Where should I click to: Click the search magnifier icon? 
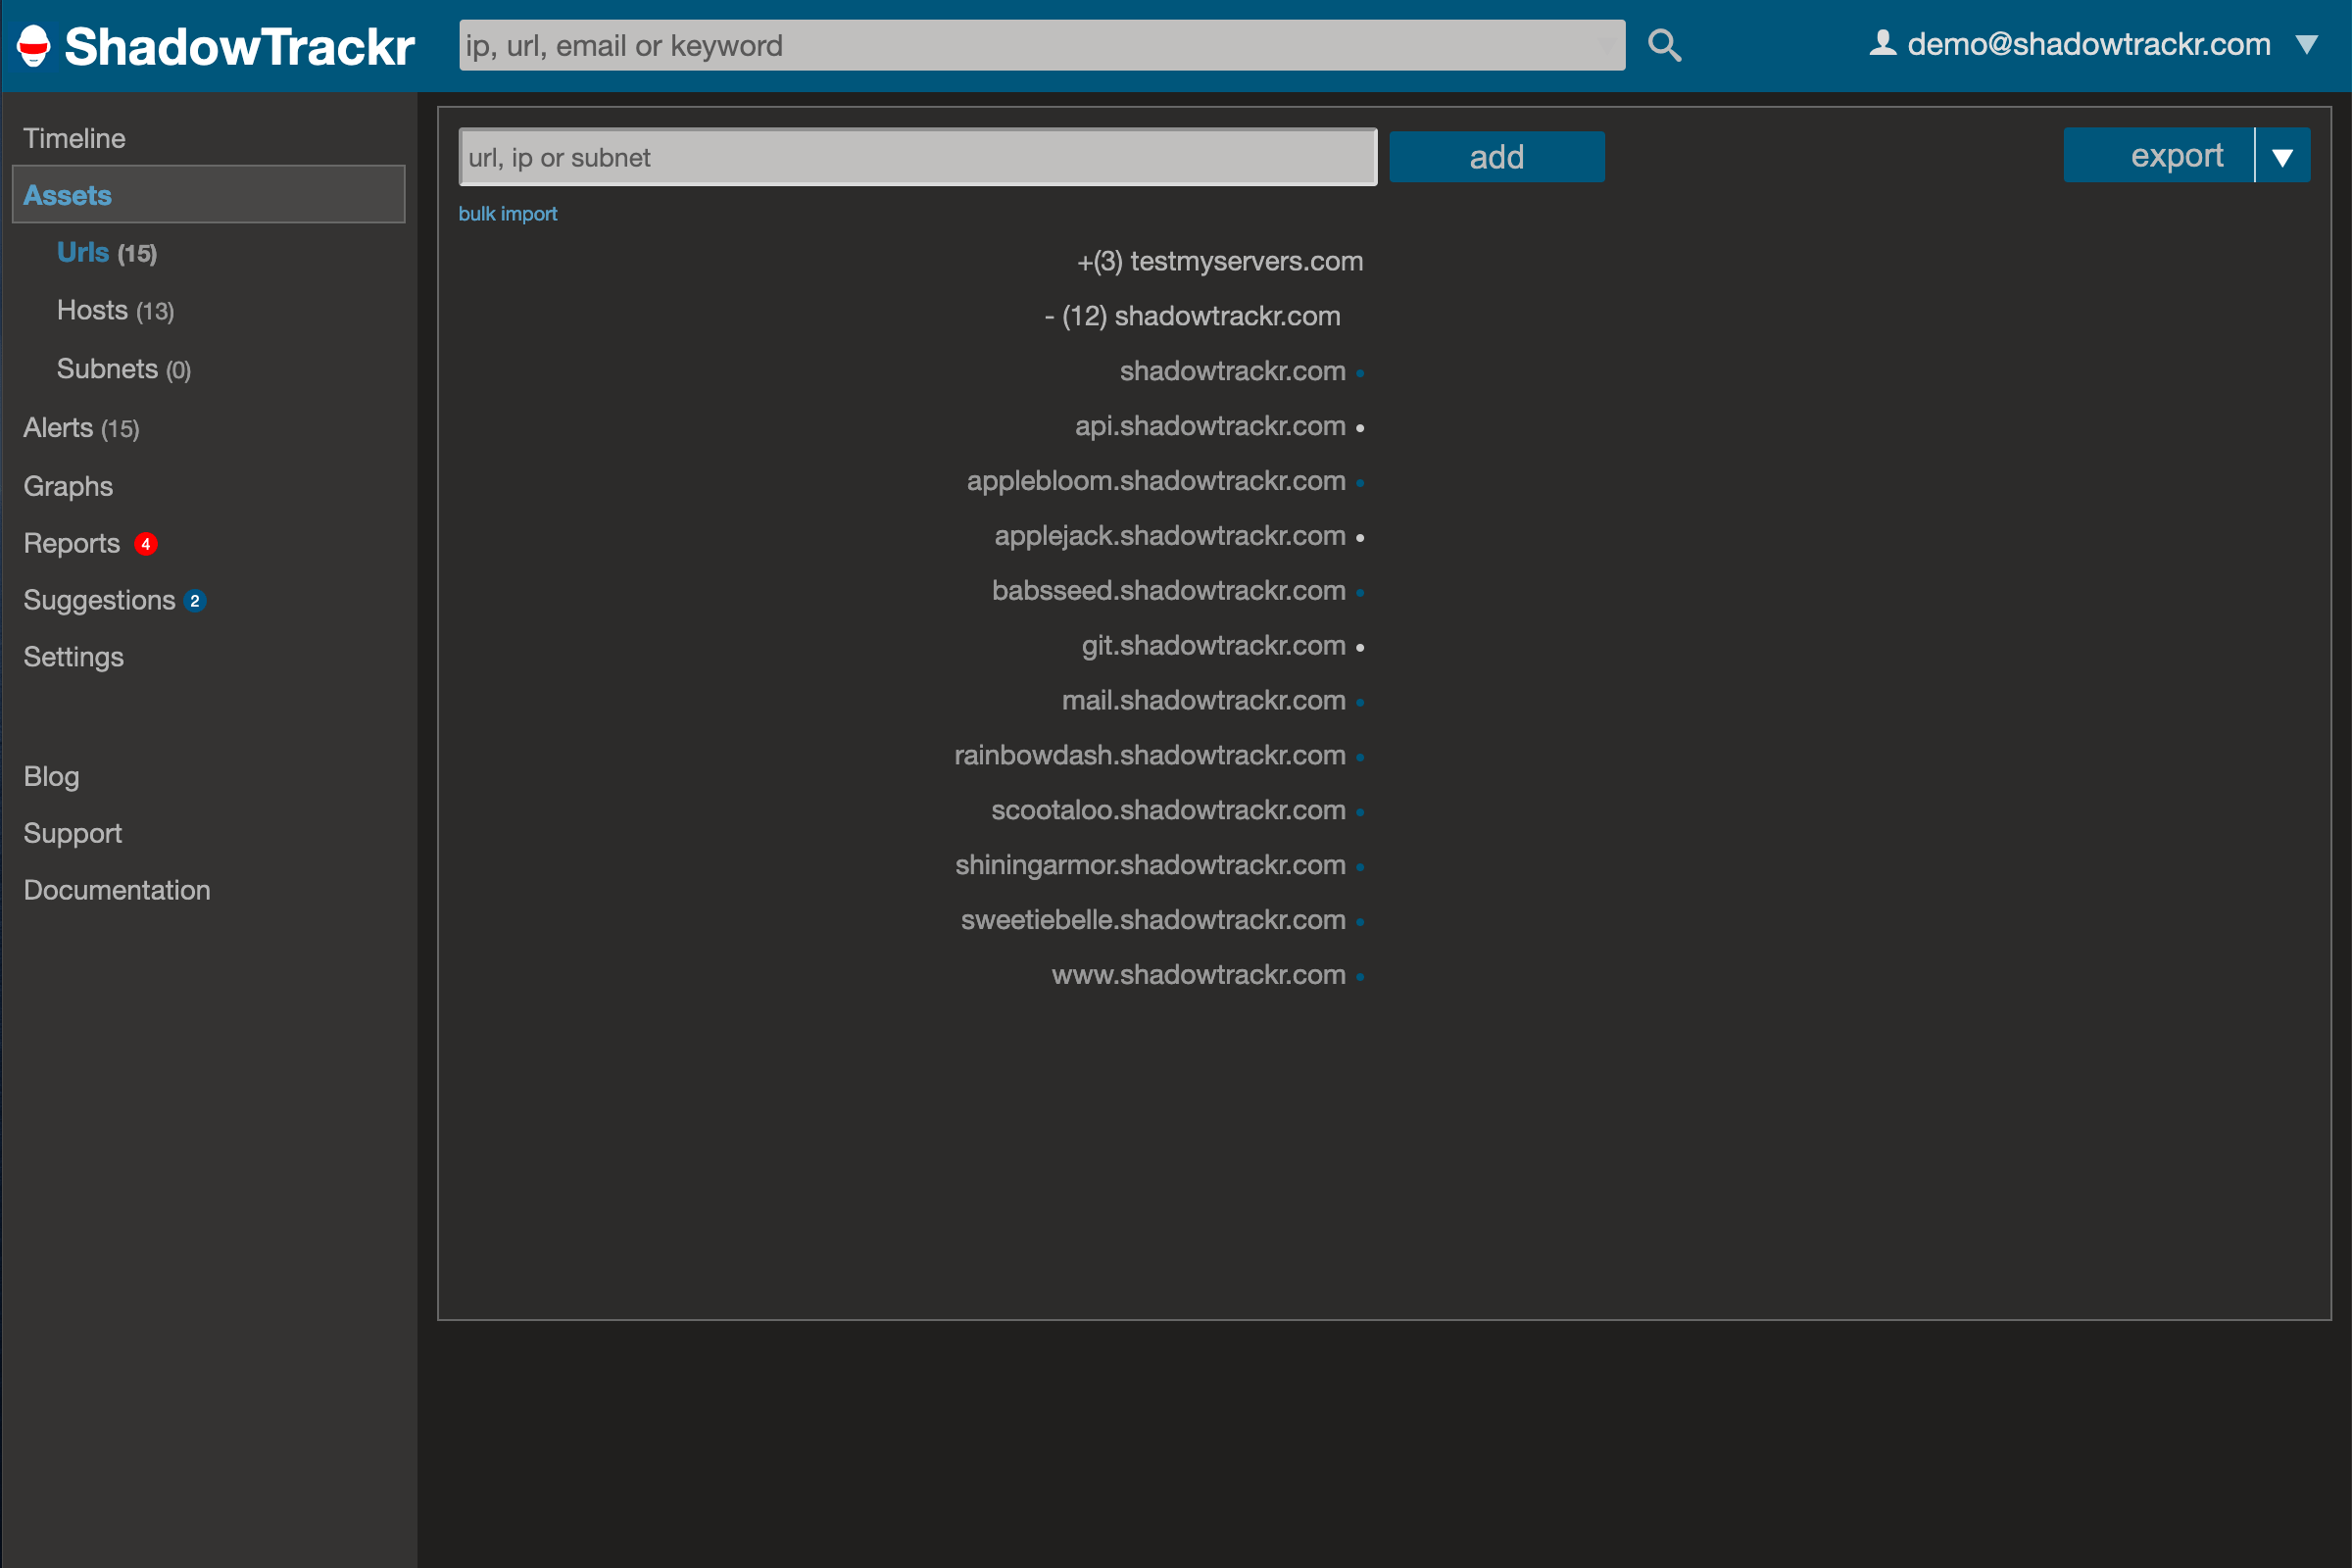click(x=1663, y=44)
